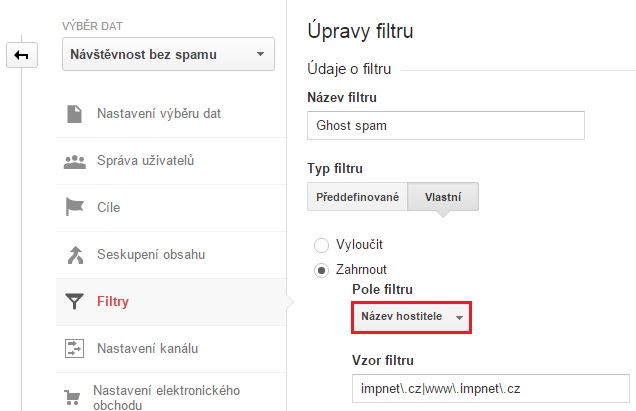Image resolution: width=636 pixels, height=411 pixels.
Task: Open the Název hostitele filter field dropdown
Action: click(x=411, y=317)
